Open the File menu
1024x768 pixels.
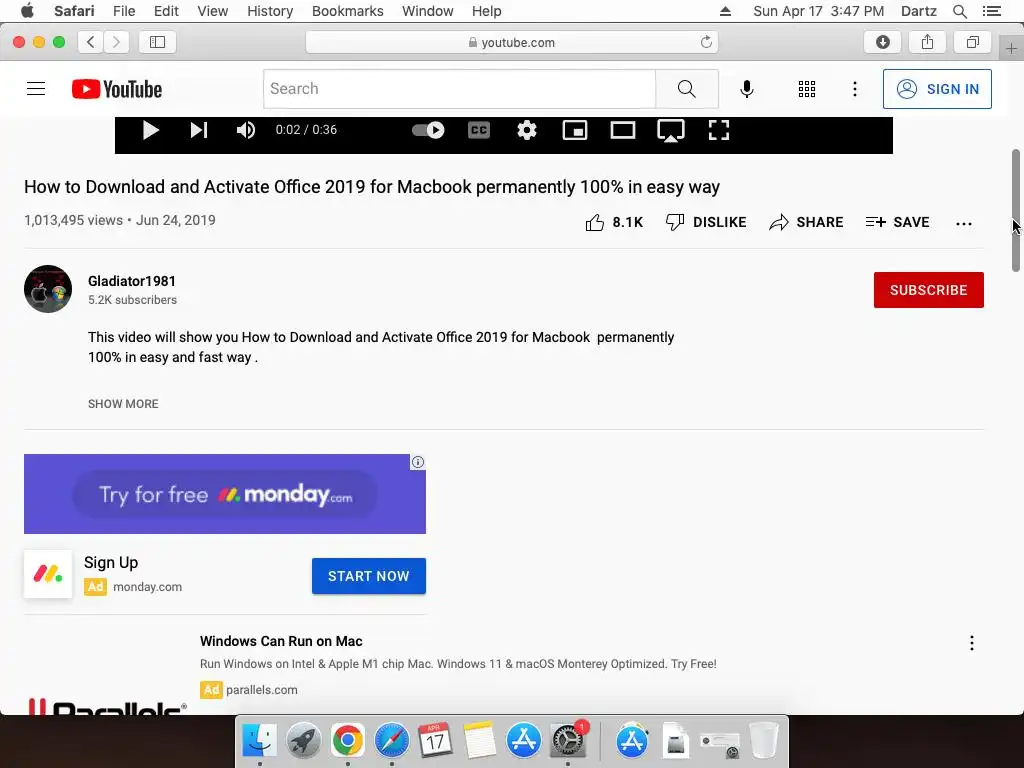pyautogui.click(x=123, y=11)
